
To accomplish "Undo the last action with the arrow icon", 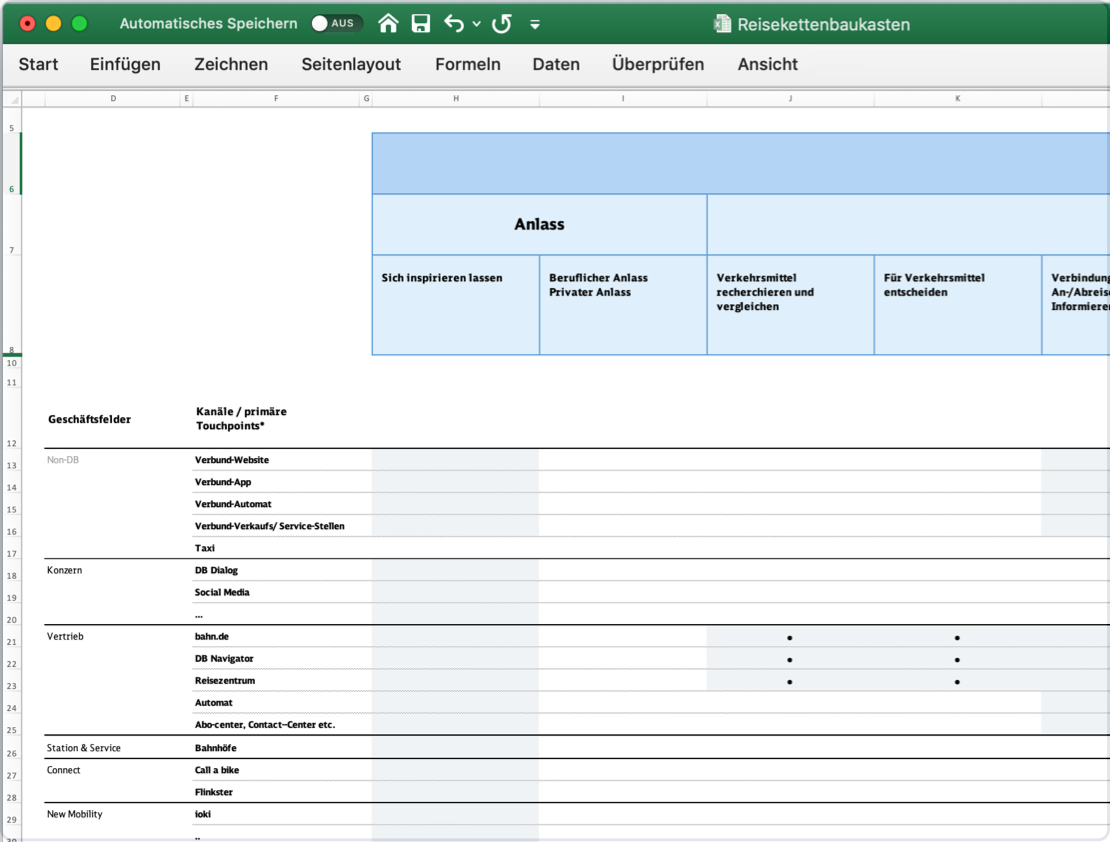I will click(454, 23).
